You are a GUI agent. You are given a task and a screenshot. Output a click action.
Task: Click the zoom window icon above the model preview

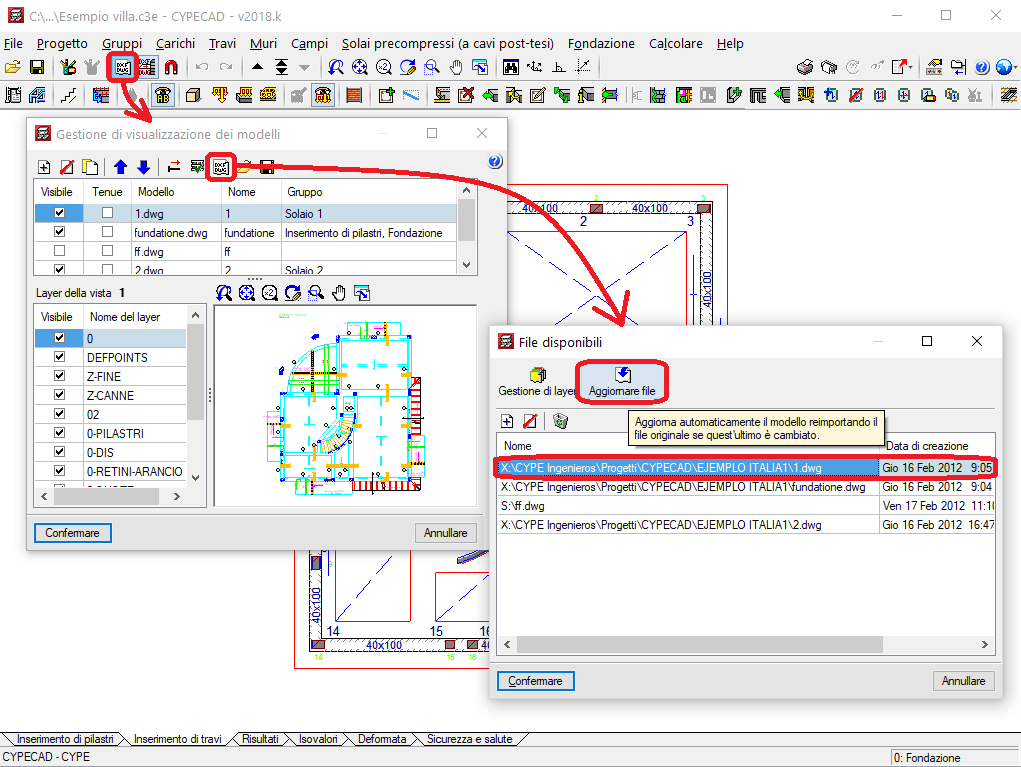click(x=316, y=293)
